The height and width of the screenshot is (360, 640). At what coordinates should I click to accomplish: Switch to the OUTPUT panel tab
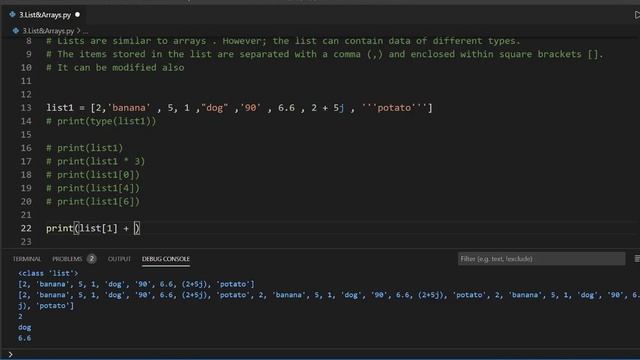coord(119,259)
